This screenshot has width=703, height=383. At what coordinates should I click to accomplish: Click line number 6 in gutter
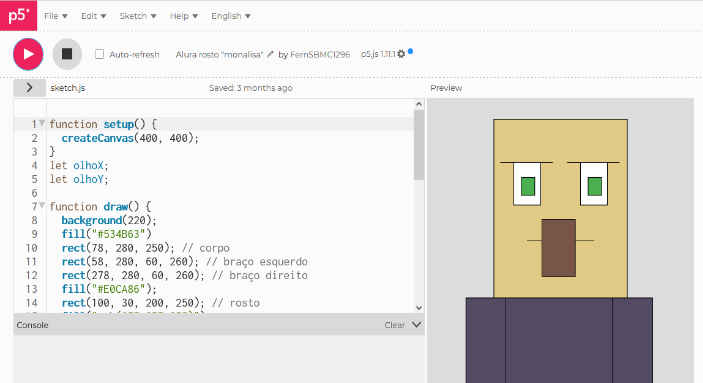tap(34, 193)
